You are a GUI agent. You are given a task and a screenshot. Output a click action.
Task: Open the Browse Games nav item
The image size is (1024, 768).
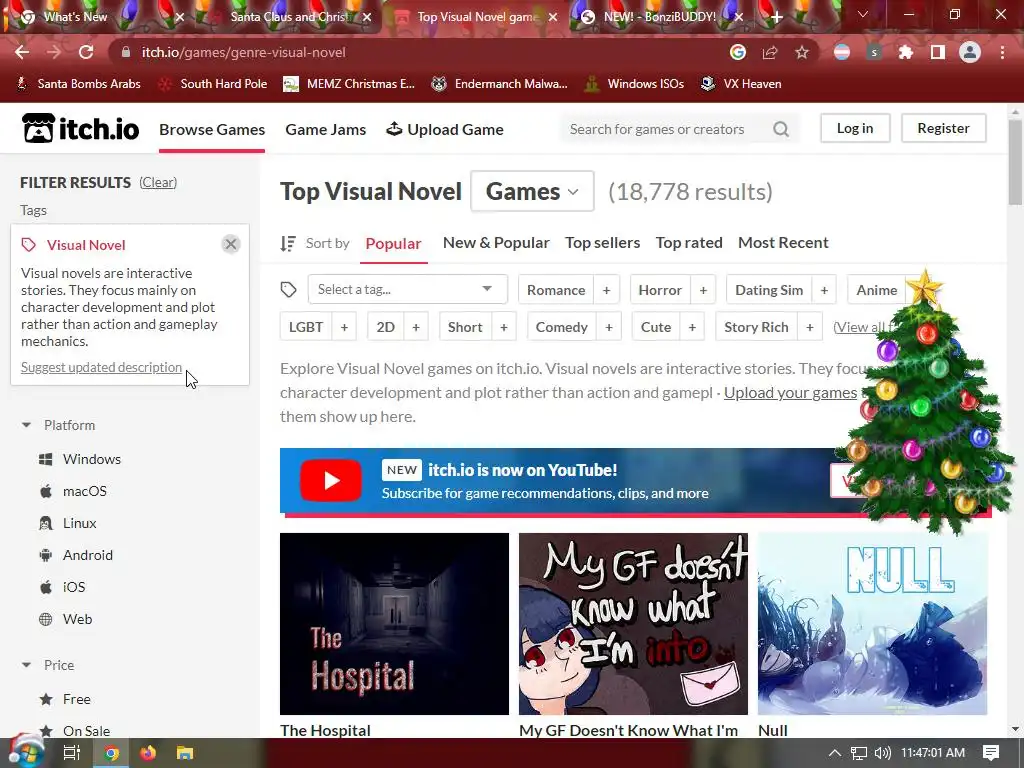pyautogui.click(x=212, y=129)
